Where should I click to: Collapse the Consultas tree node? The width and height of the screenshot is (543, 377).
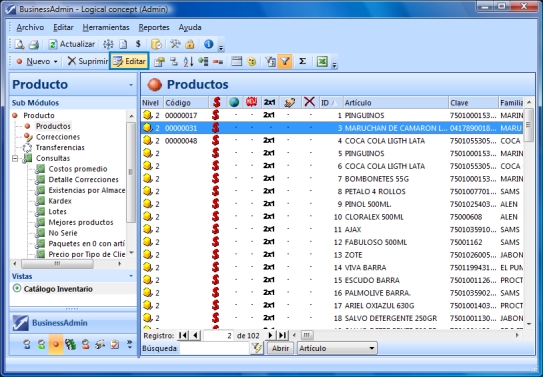pyautogui.click(x=15, y=159)
